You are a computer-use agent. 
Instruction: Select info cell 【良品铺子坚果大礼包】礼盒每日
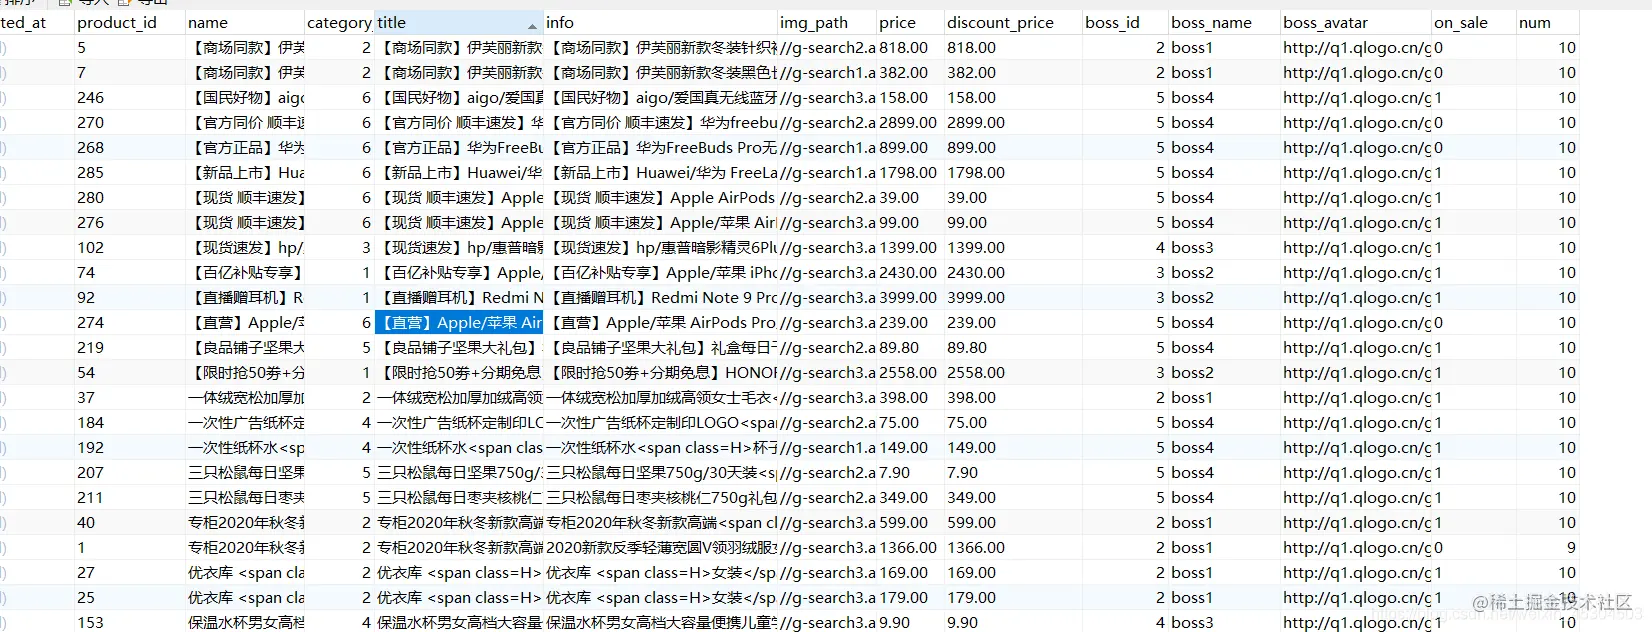[660, 347]
